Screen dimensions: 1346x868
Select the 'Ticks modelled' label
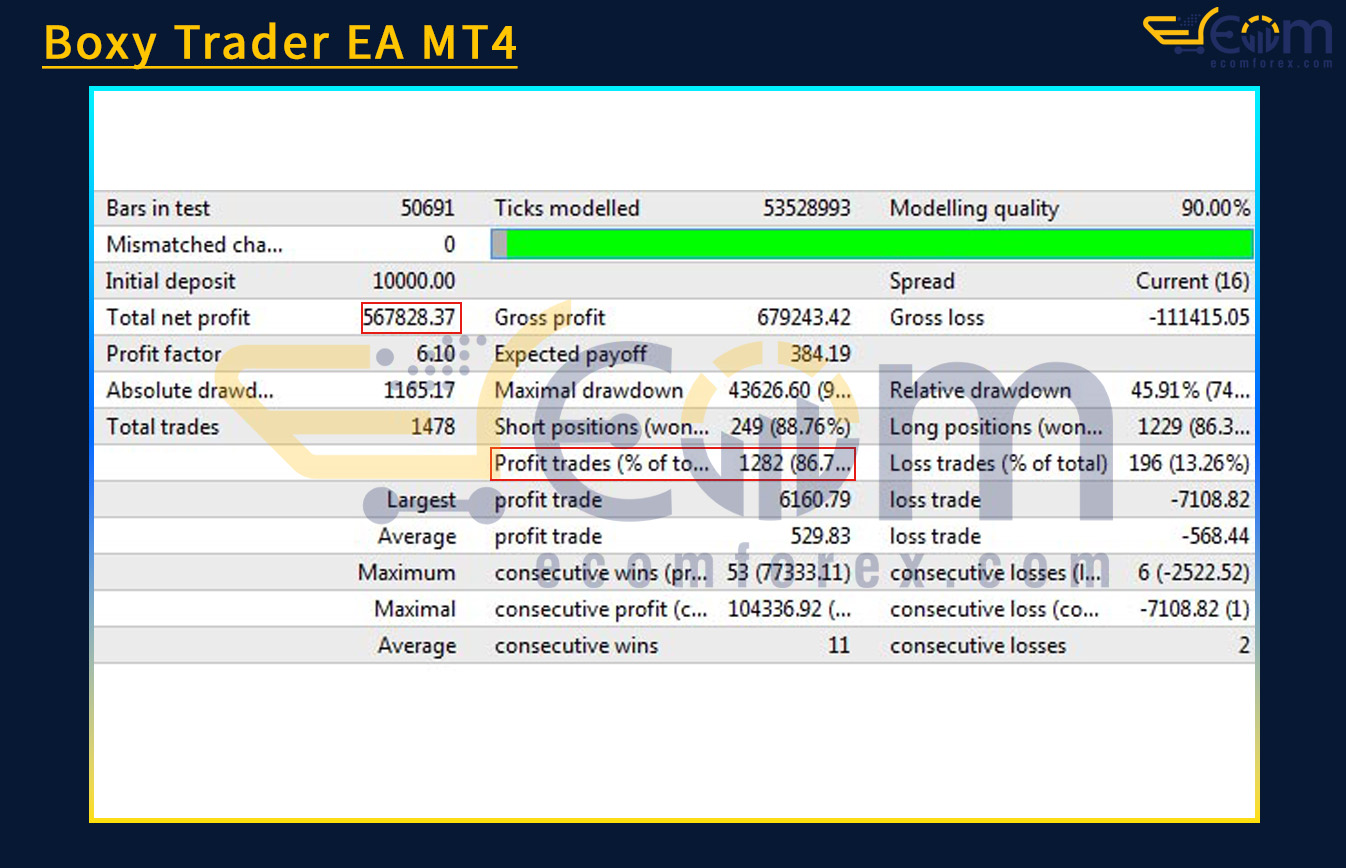point(567,208)
